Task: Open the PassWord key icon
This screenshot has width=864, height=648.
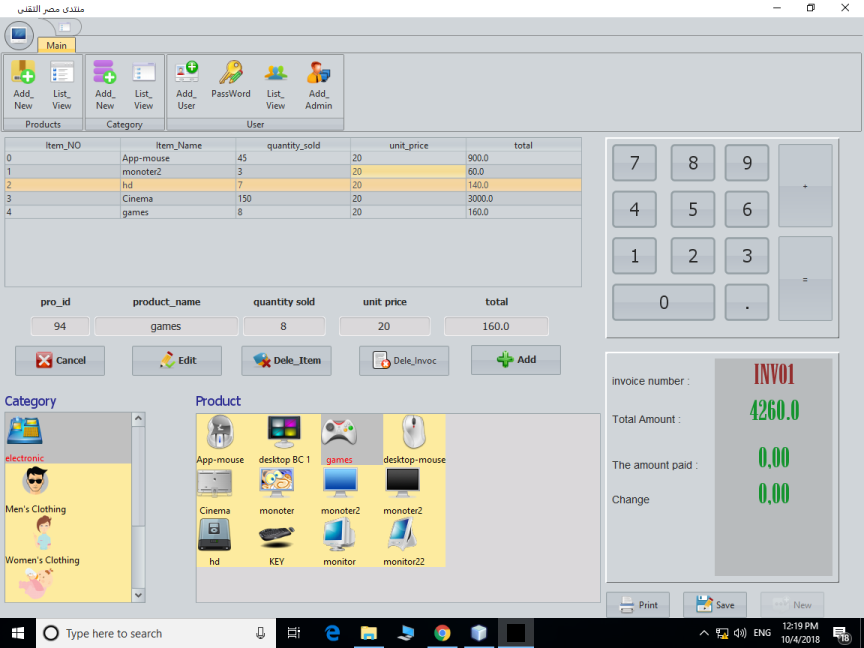Action: pos(231,80)
